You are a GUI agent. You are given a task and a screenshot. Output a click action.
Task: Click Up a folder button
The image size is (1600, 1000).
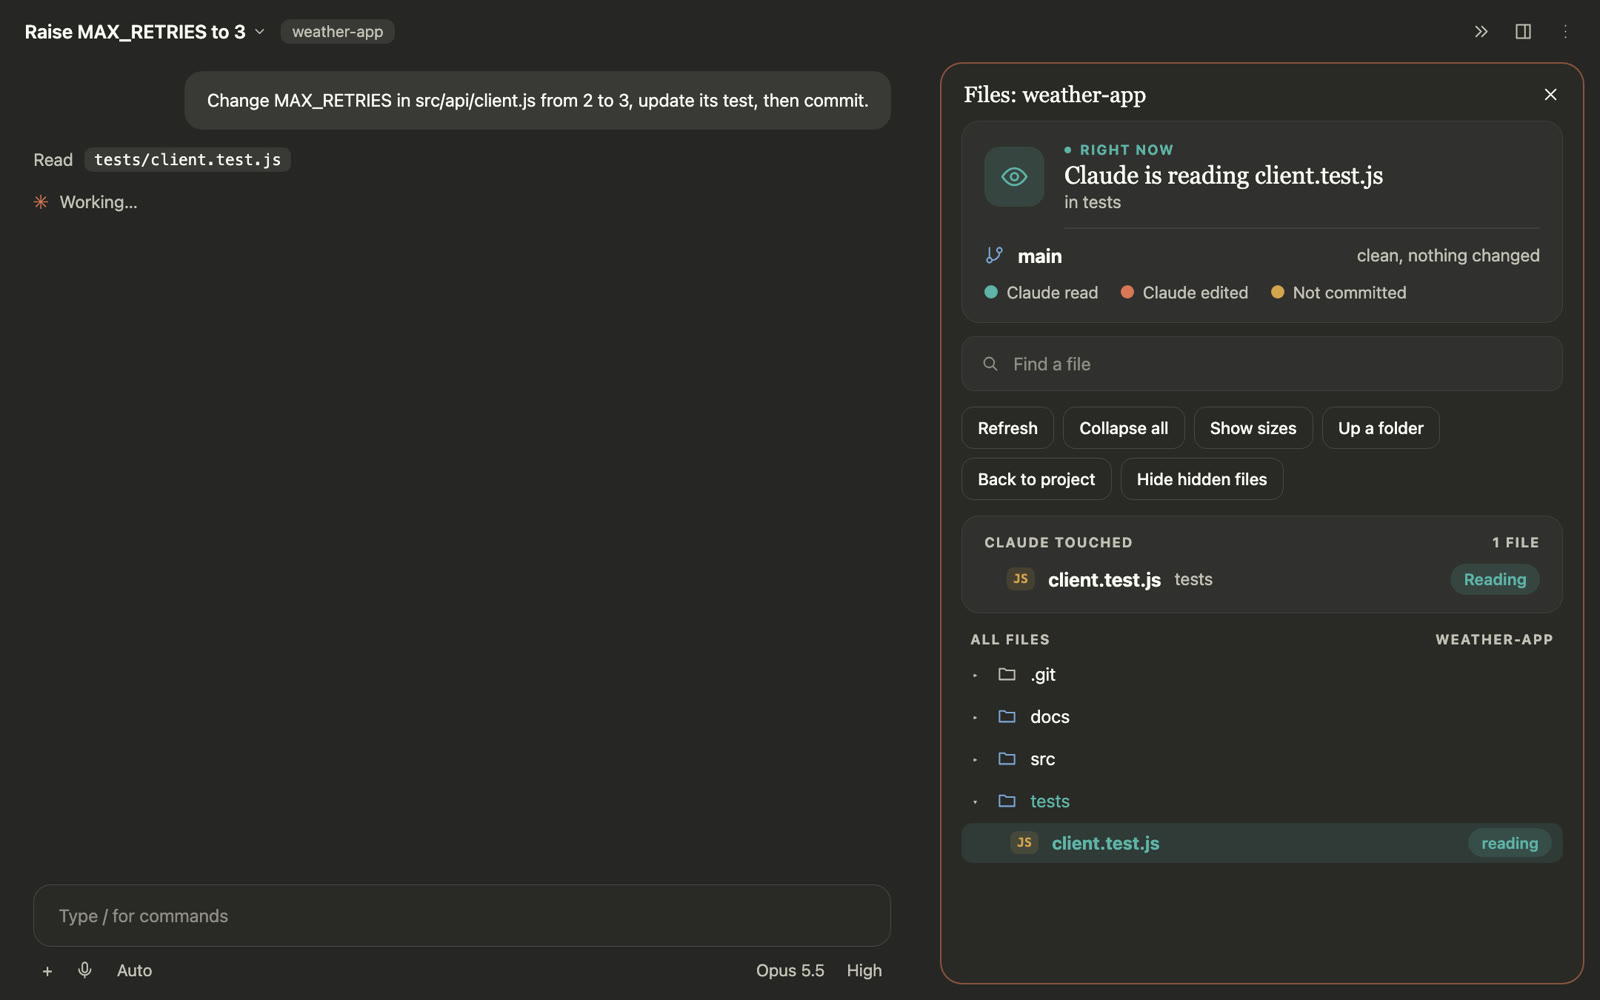(1380, 428)
